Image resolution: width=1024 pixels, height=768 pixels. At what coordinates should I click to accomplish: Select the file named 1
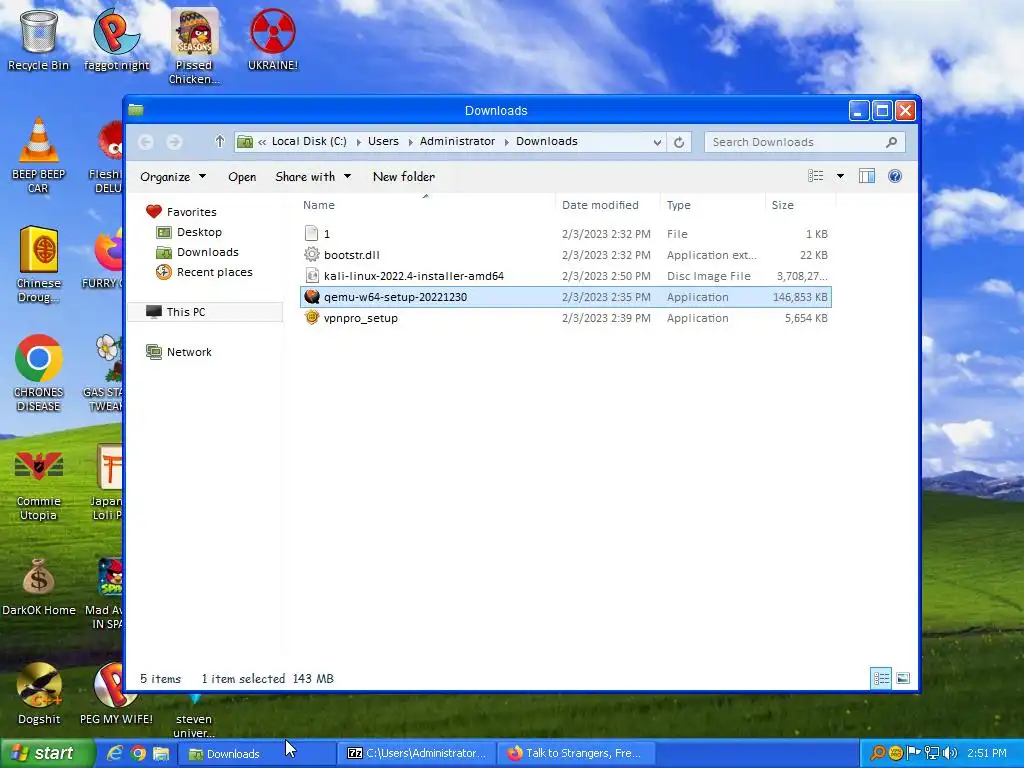pos(566,234)
